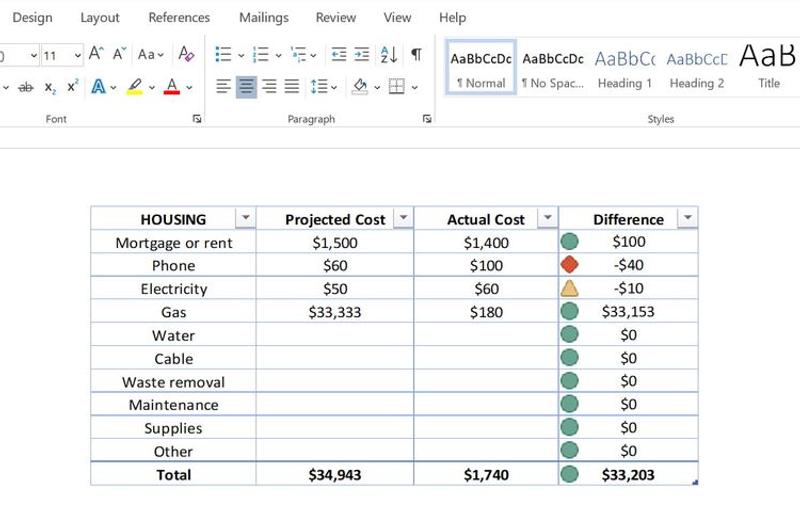Select the Gas Projected Cost cell showing $33,333
The height and width of the screenshot is (516, 800).
pos(335,311)
